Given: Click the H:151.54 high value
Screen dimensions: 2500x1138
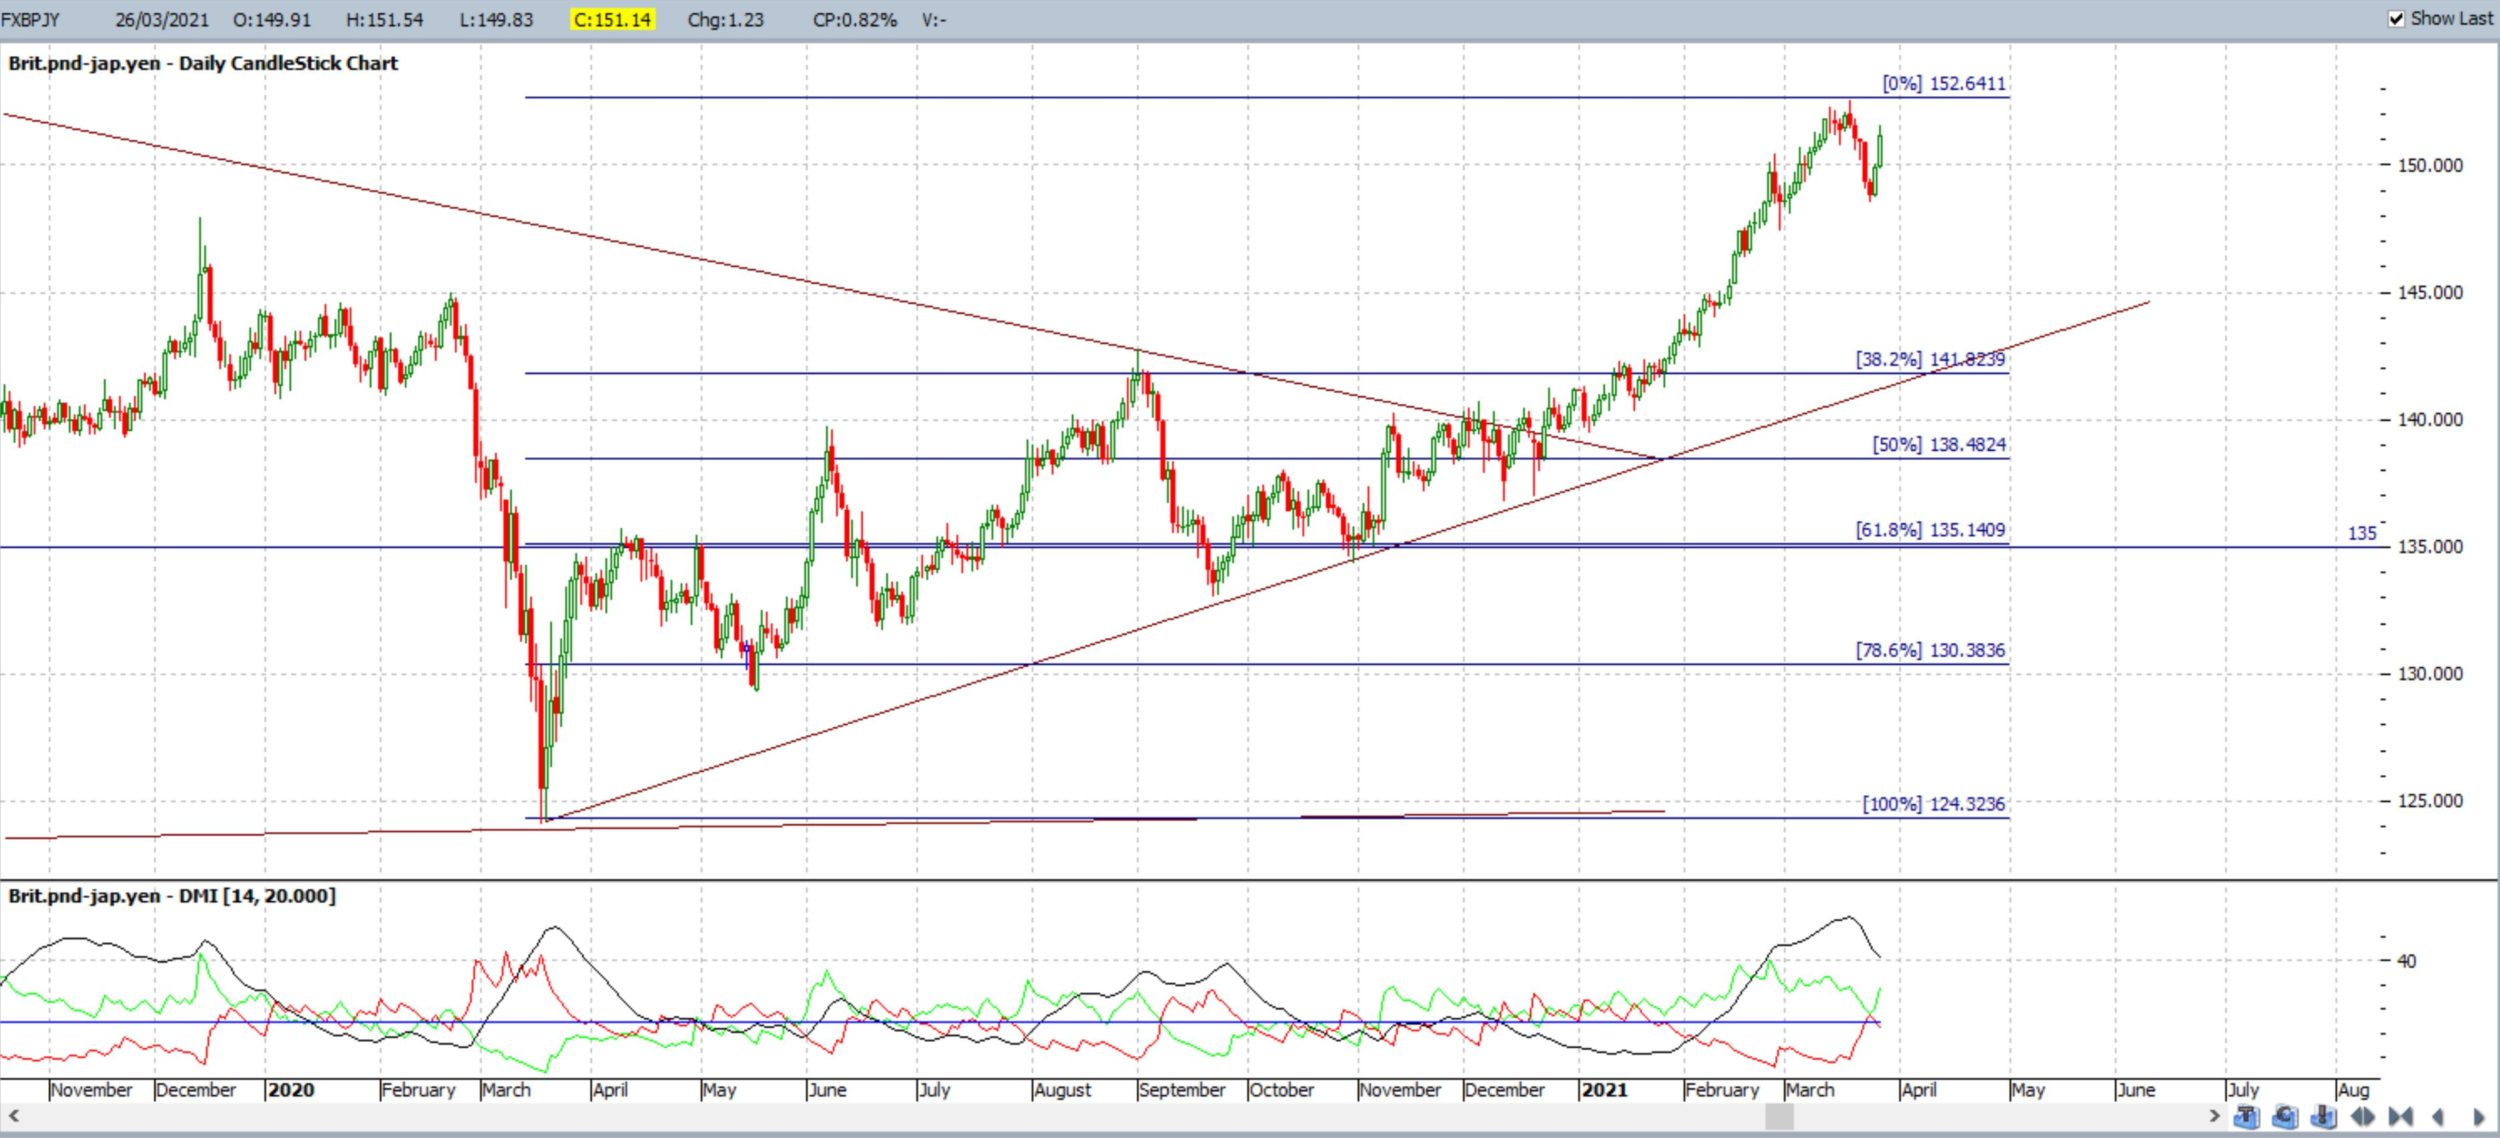Looking at the screenshot, I should pos(384,19).
